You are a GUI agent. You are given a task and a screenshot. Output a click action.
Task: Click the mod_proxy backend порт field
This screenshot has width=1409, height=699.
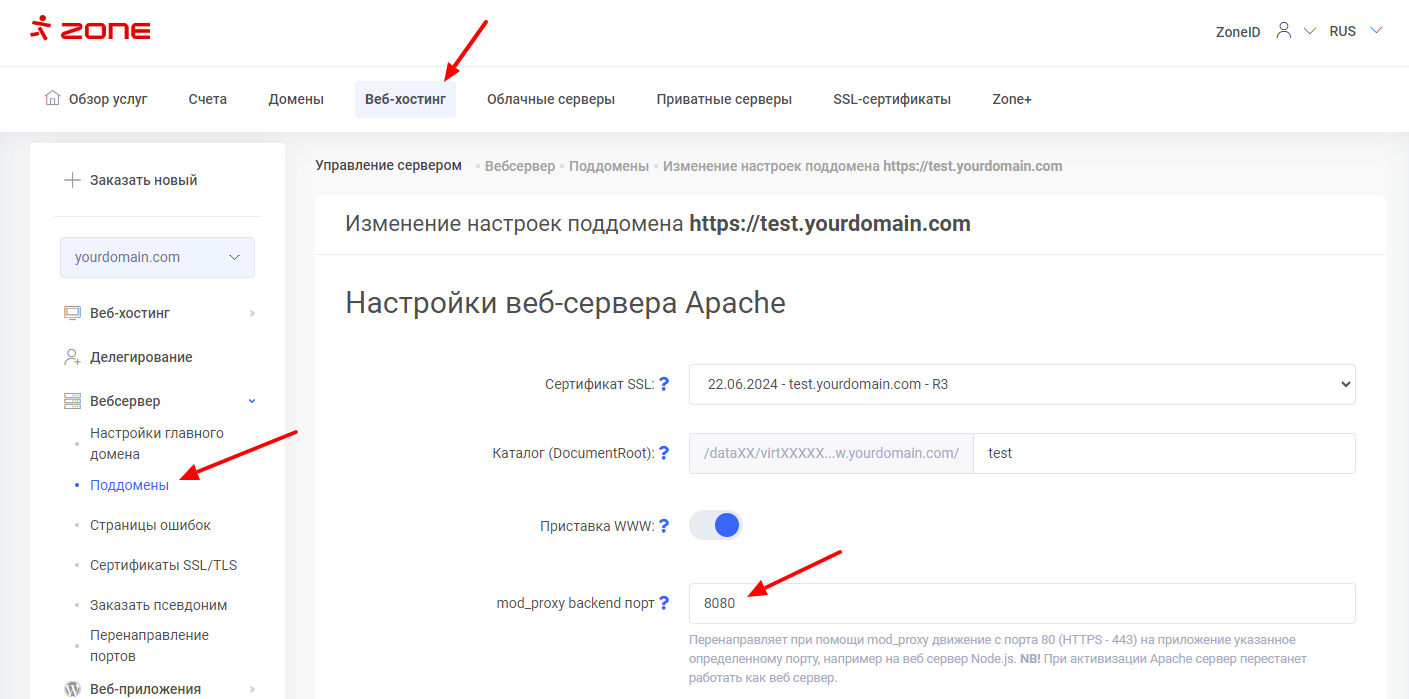1021,603
